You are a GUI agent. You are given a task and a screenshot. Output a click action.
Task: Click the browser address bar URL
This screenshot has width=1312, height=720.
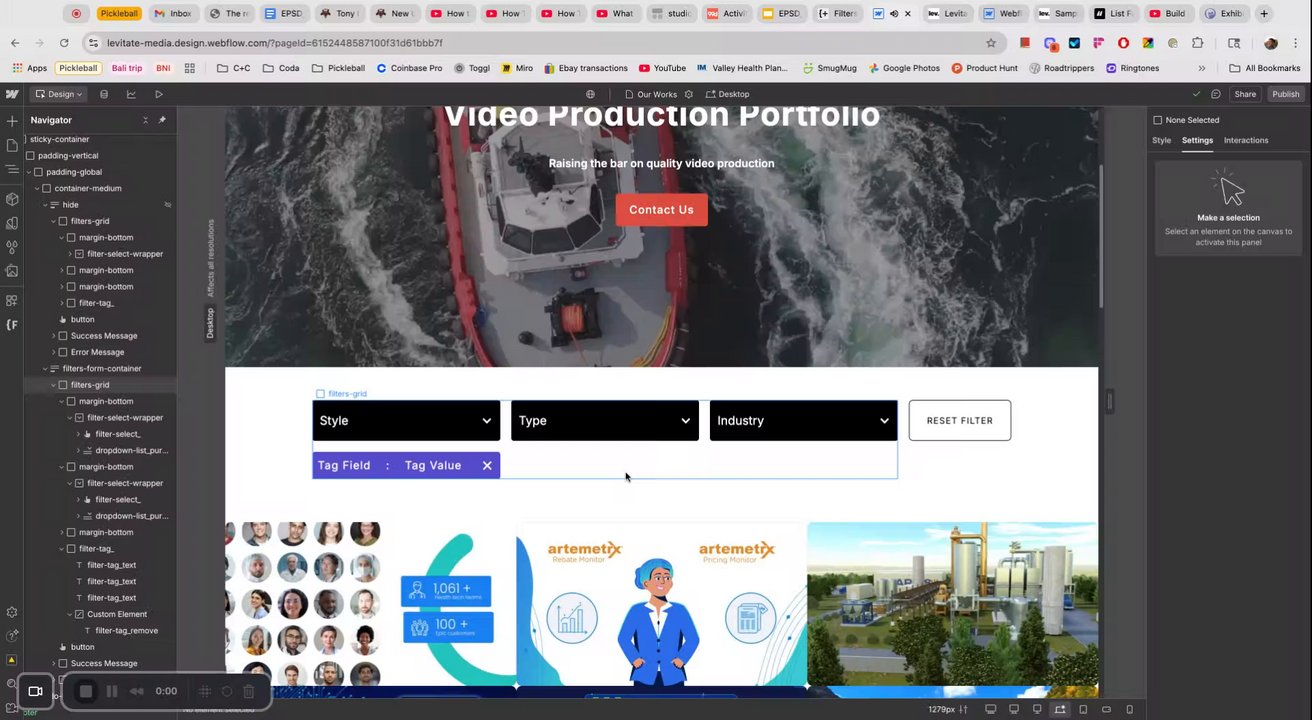tap(275, 43)
